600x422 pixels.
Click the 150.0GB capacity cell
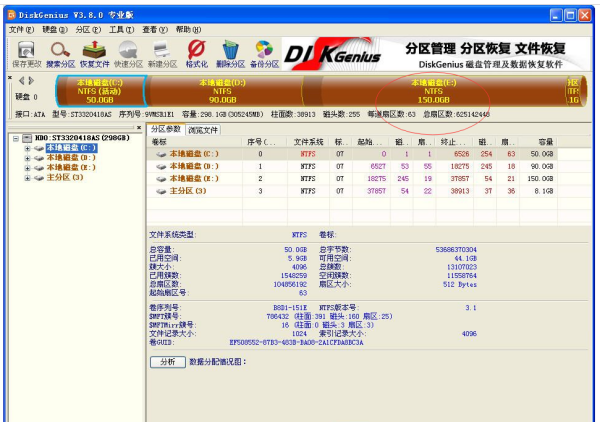[540, 179]
